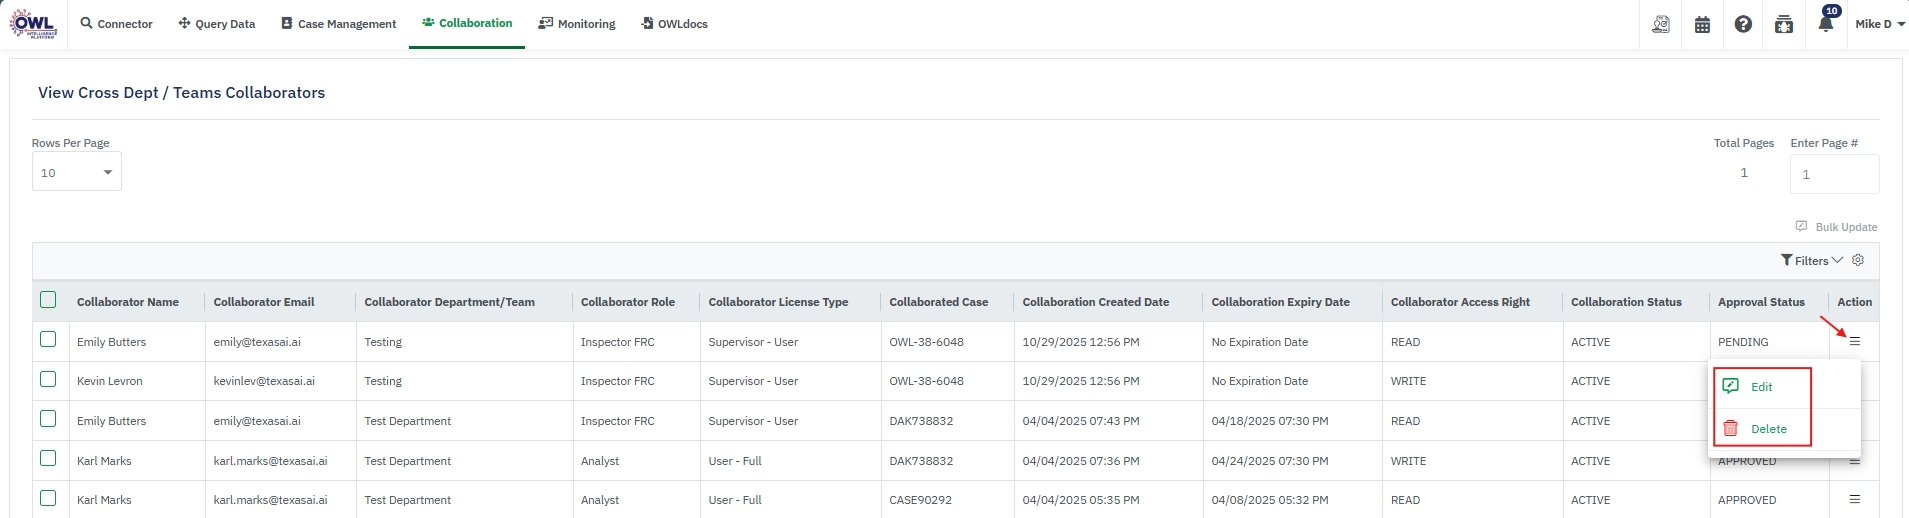Open the calendar icon in top bar
The height and width of the screenshot is (518, 1909).
point(1702,25)
